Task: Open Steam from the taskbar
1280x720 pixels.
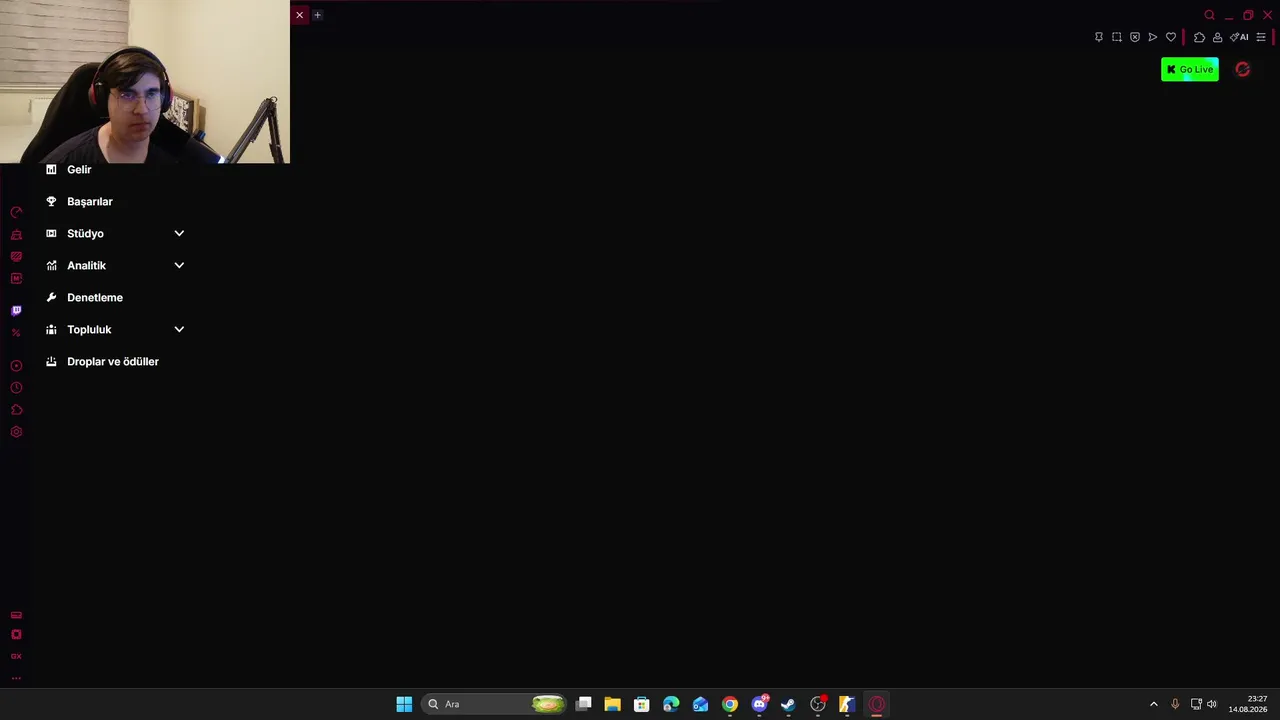Action: [x=788, y=704]
